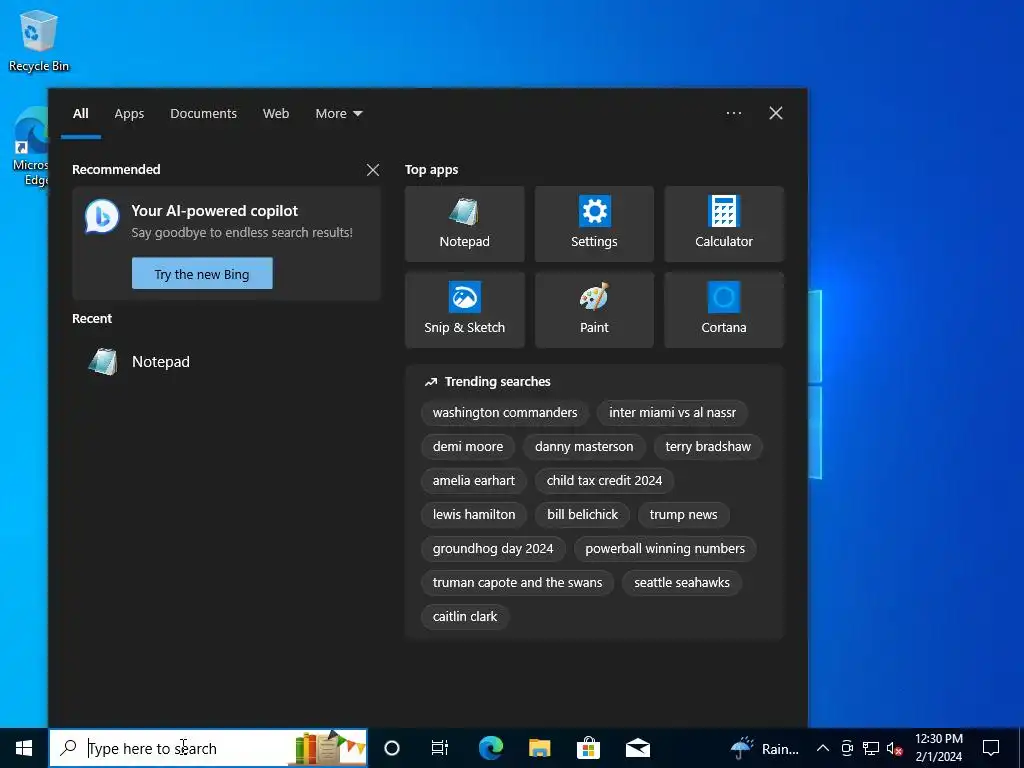1024x768 pixels.
Task: Click the terry bradshaw trending chip
Action: (708, 447)
